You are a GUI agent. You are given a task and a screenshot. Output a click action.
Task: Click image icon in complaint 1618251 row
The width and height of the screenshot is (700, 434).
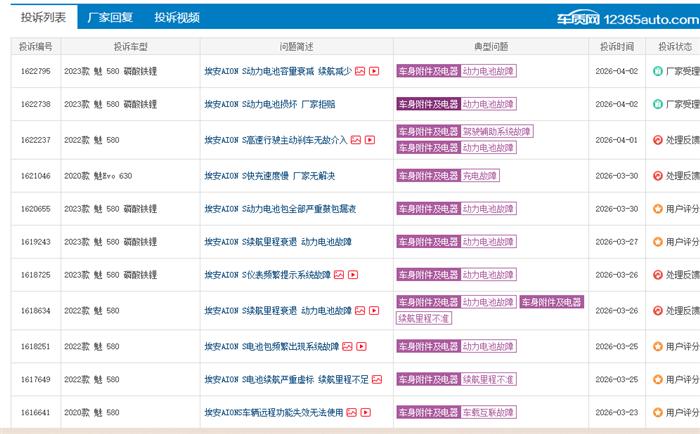348,346
